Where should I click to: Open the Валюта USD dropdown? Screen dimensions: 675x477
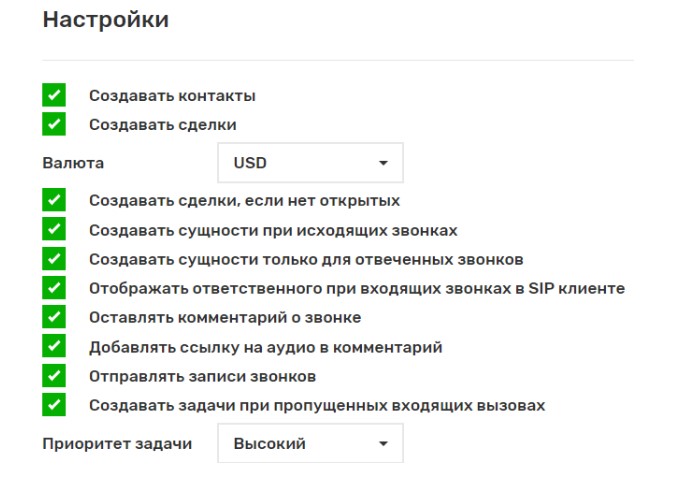[x=309, y=163]
